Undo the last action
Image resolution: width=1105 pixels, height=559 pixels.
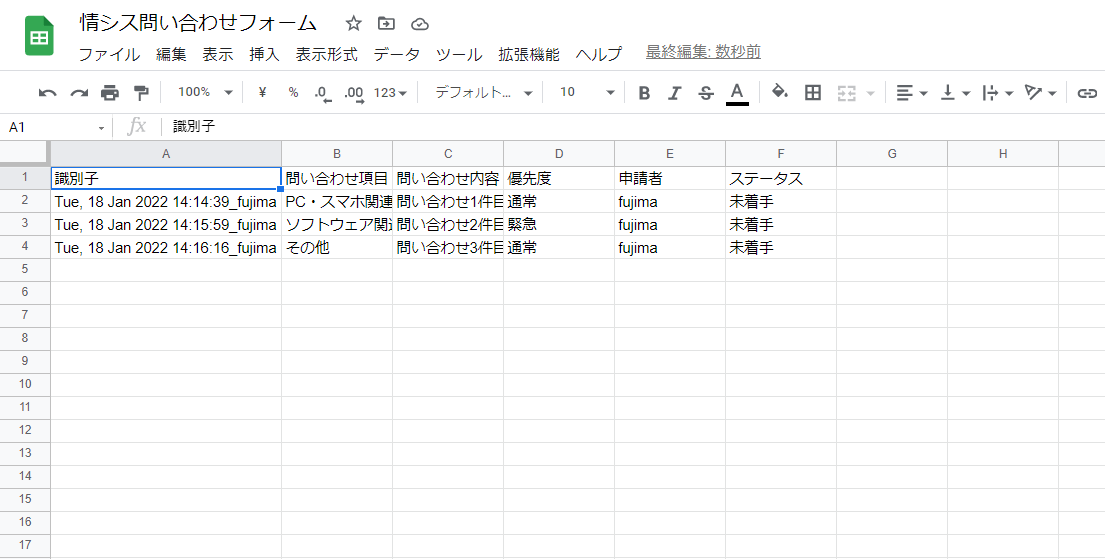tap(47, 92)
